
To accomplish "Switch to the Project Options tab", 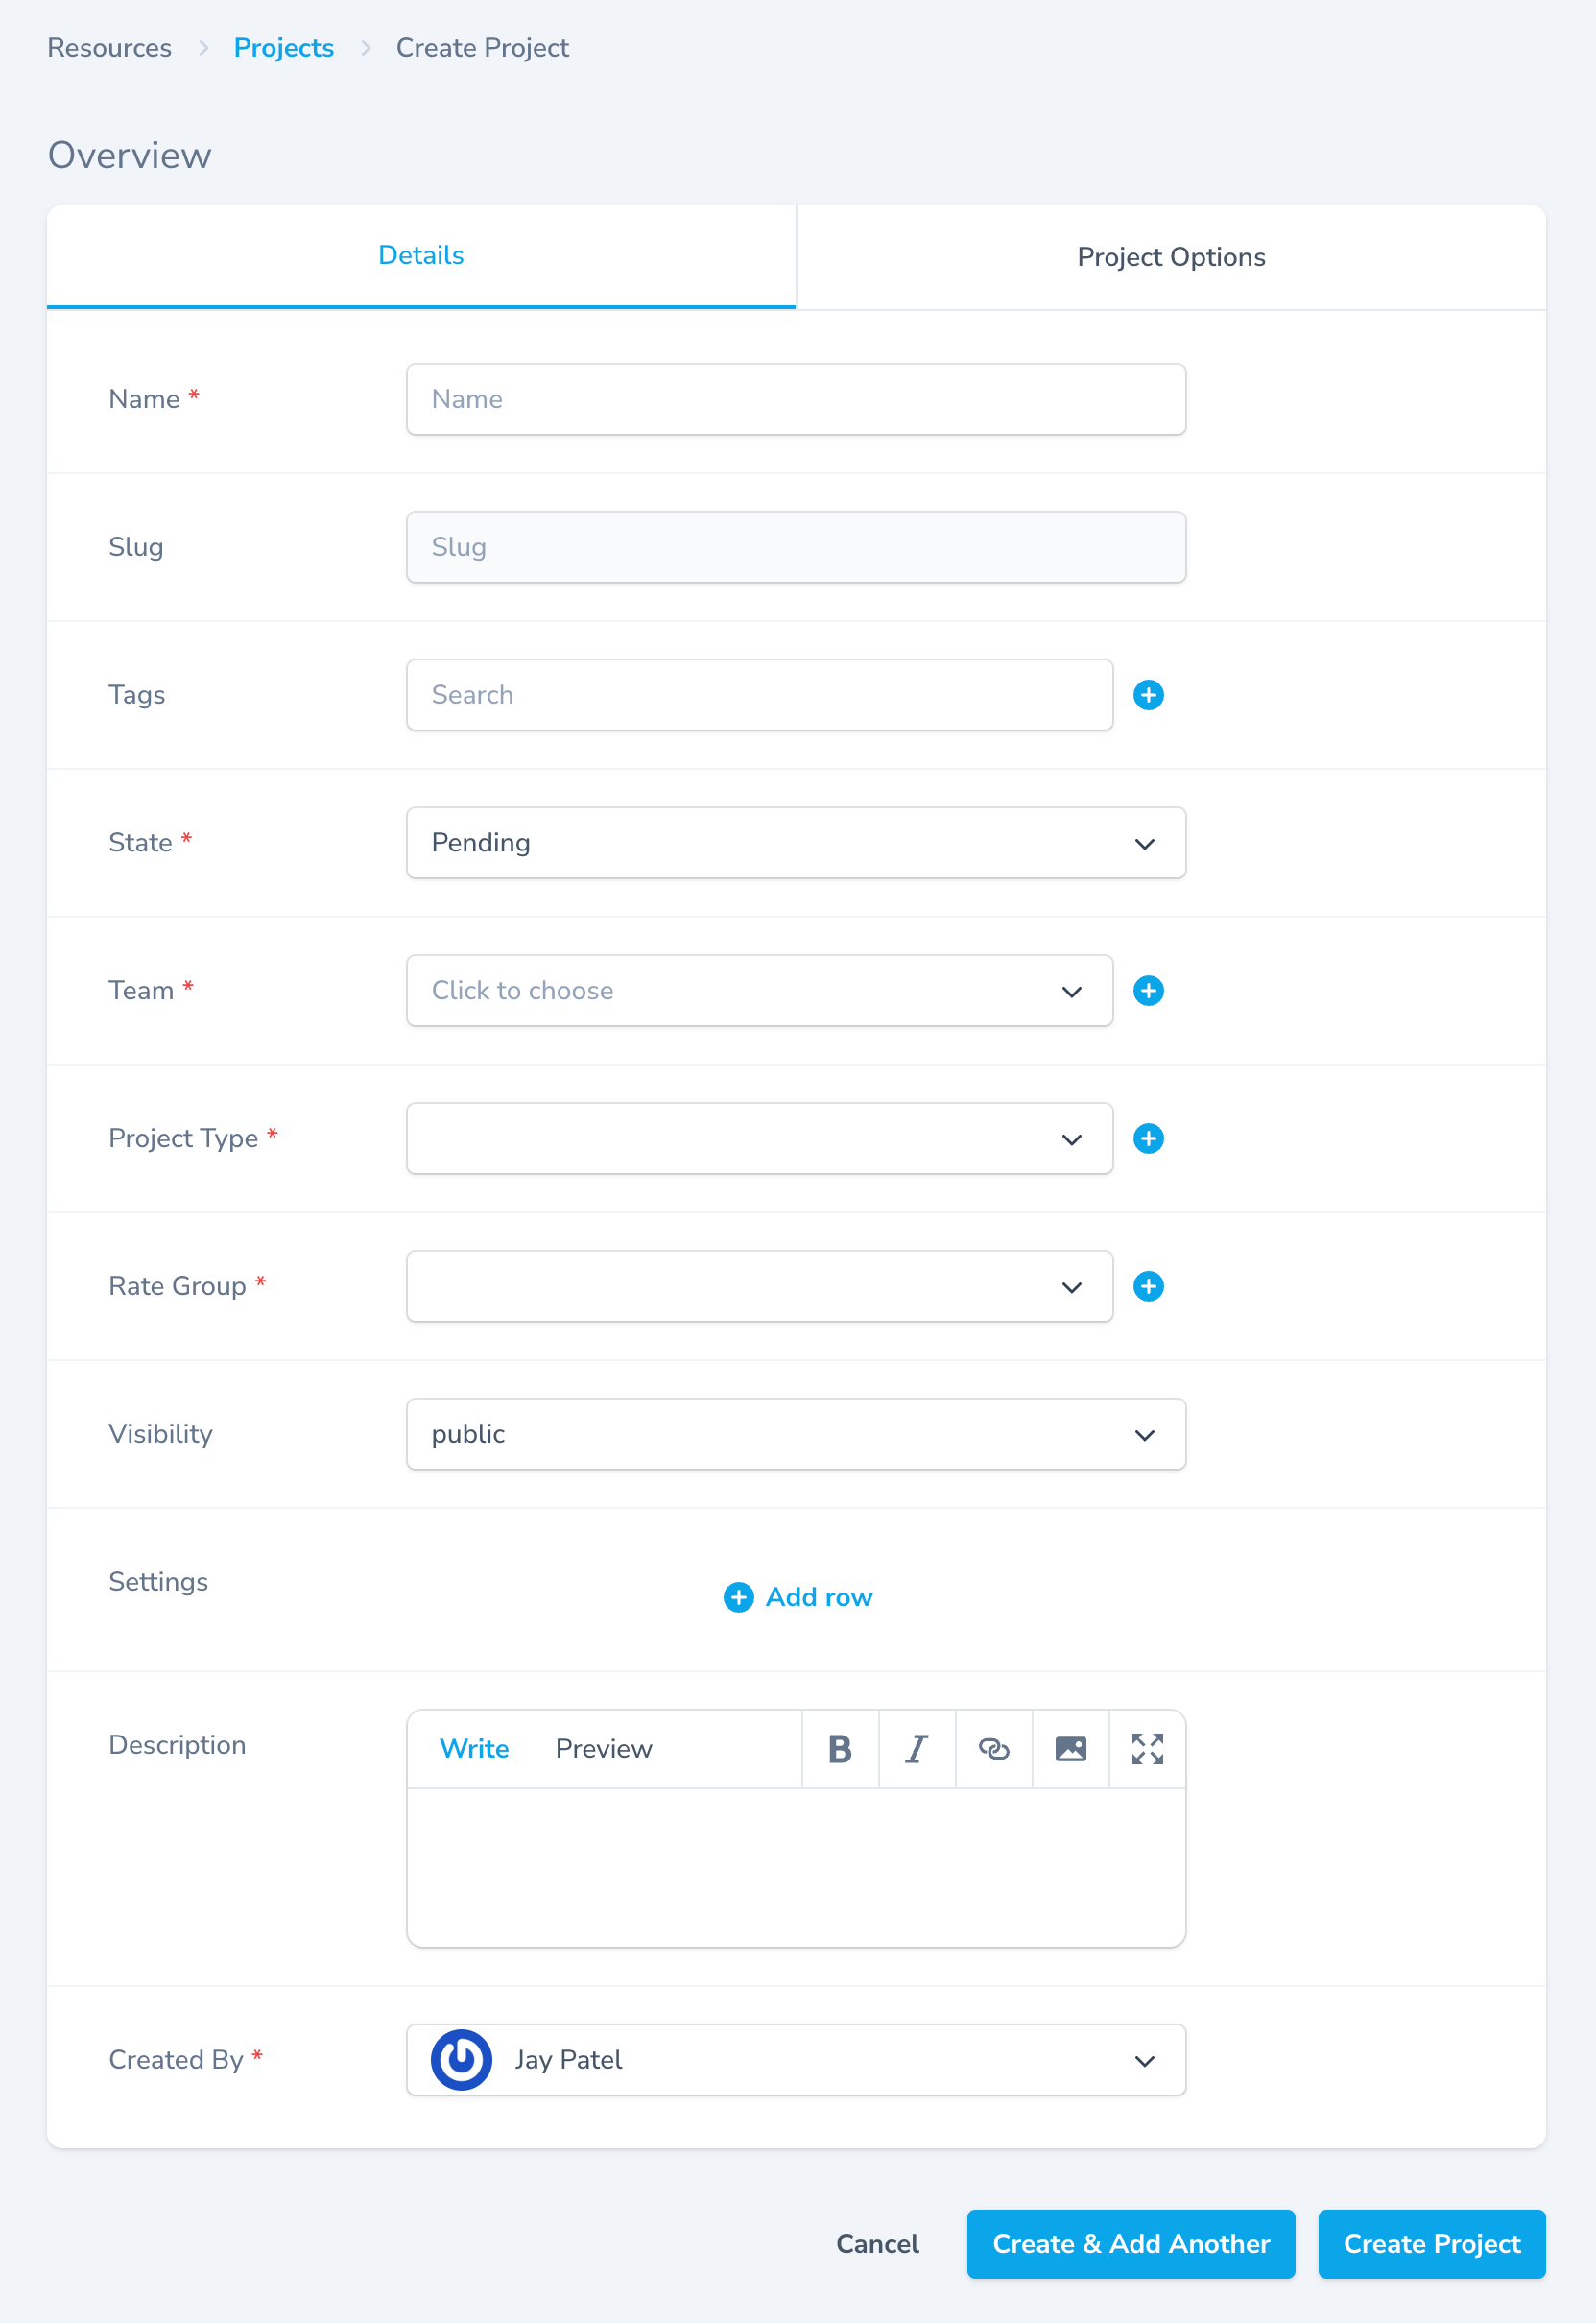I will click(x=1170, y=256).
